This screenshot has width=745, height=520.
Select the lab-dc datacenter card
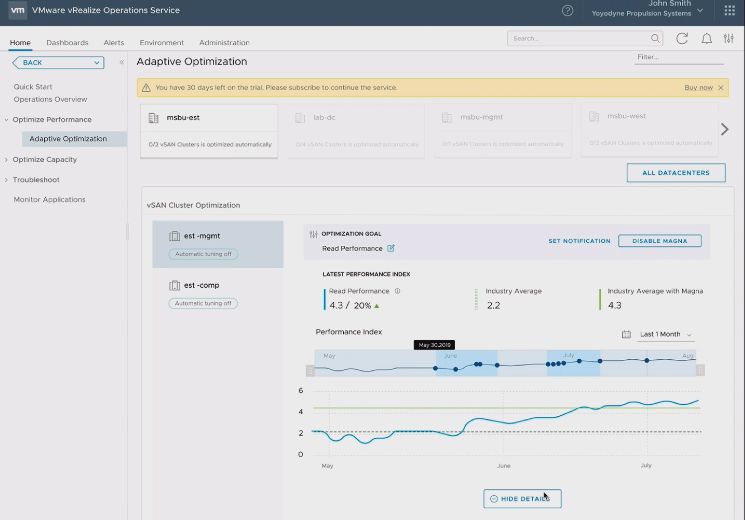[x=356, y=131]
